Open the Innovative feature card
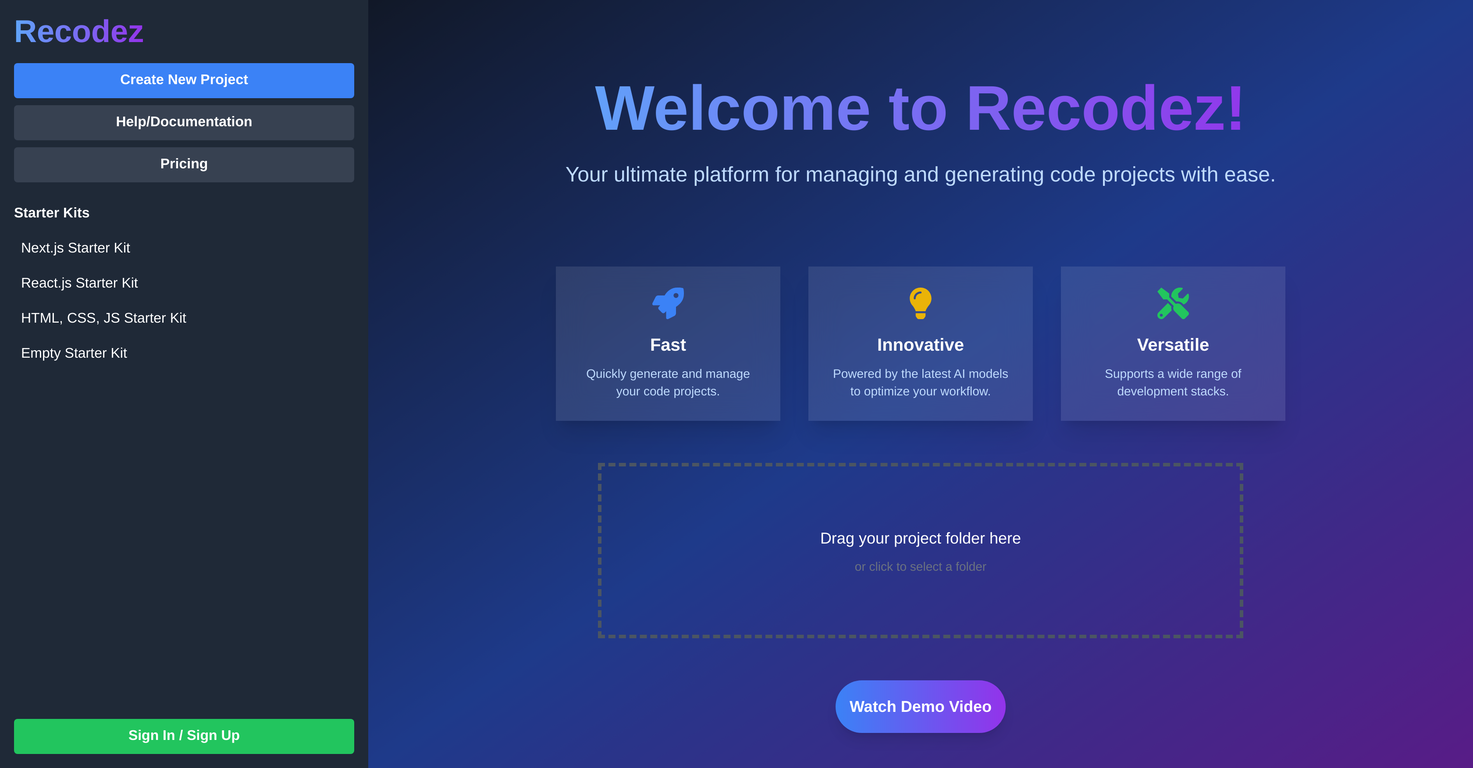Image resolution: width=1473 pixels, height=768 pixels. tap(919, 343)
